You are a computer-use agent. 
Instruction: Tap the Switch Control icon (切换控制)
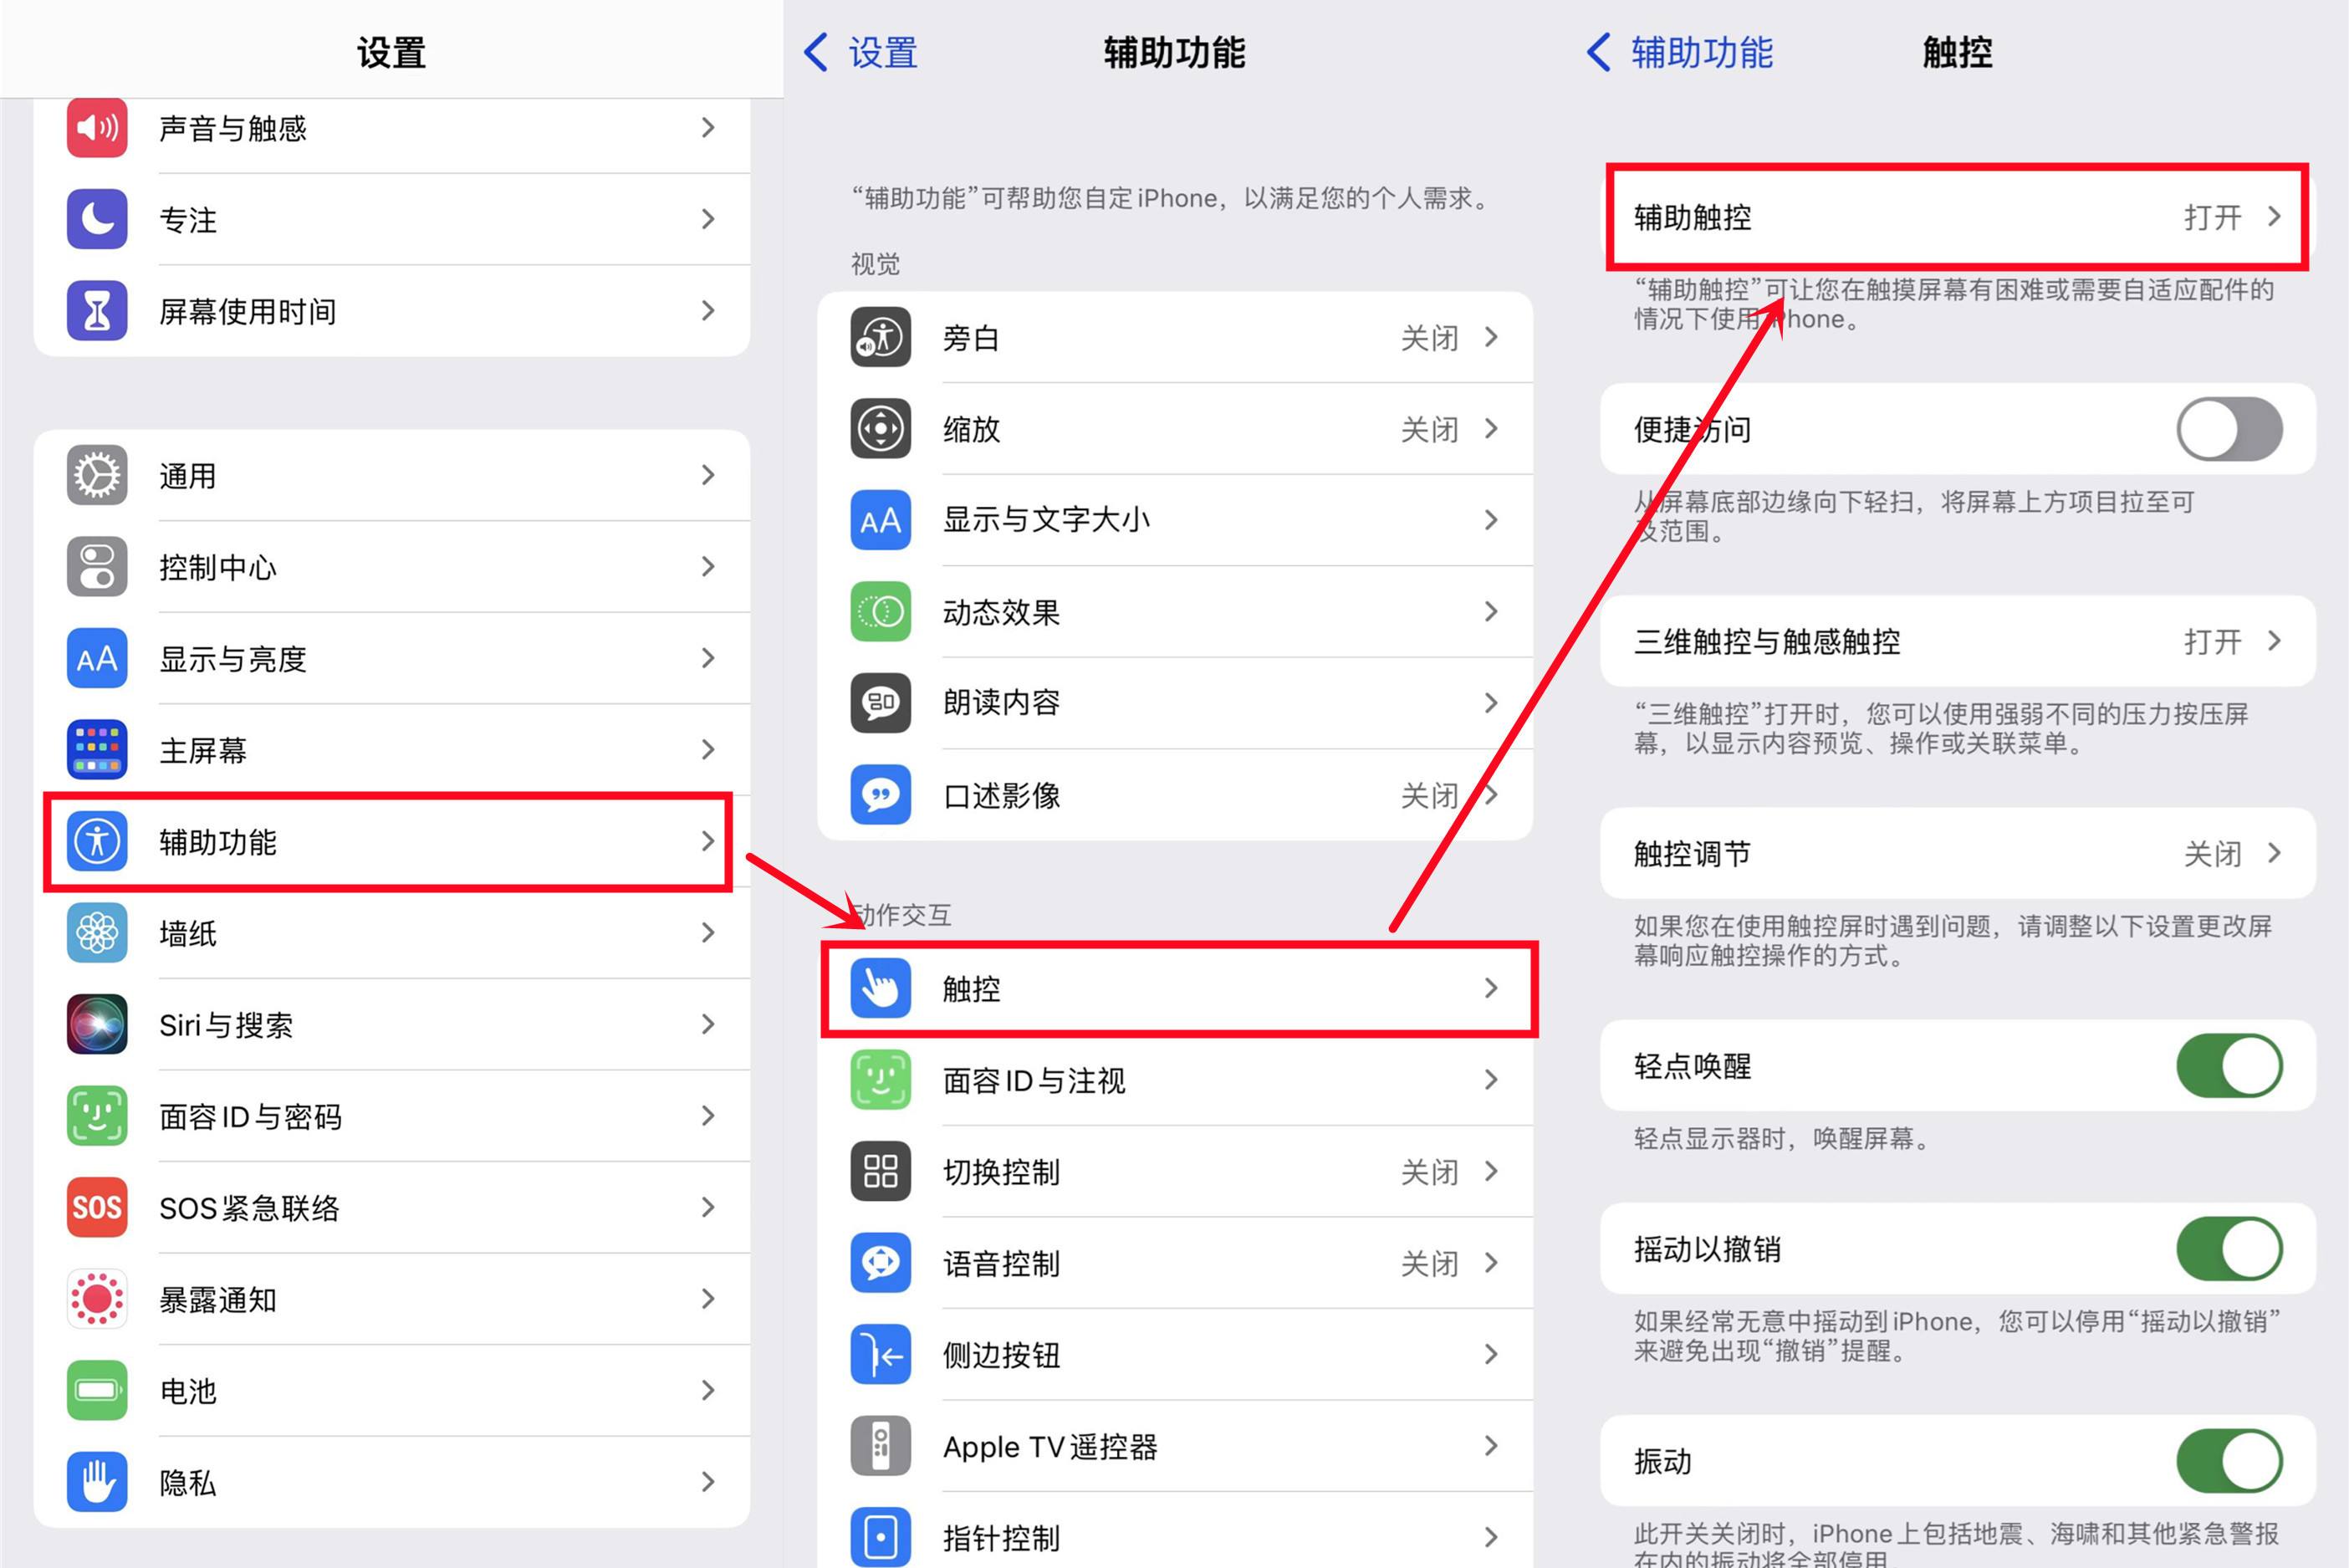[x=881, y=1171]
